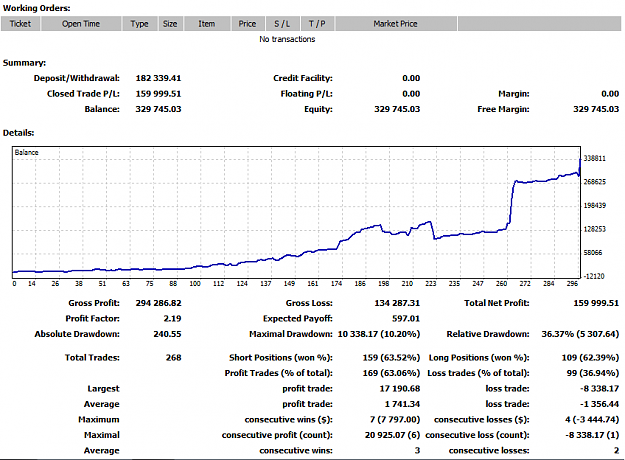Screen dimensions: 625x460
Task: Select average profit trade value 1 741.34
Action: pyautogui.click(x=402, y=404)
